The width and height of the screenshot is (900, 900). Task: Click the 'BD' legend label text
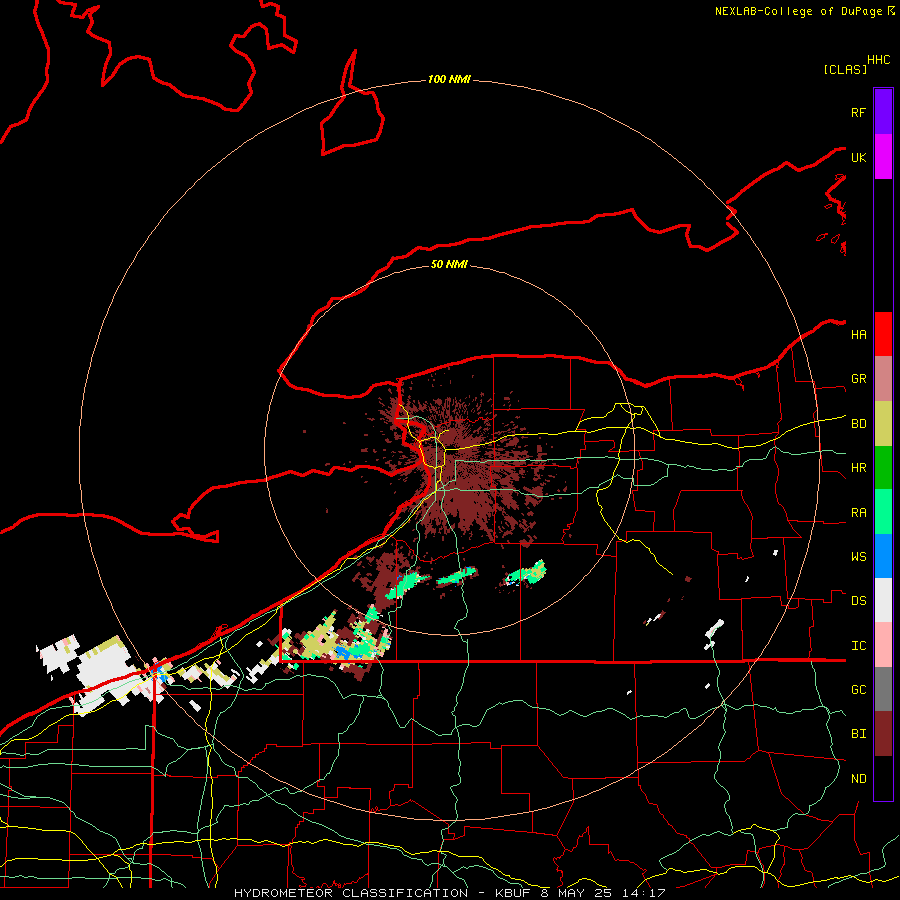[x=858, y=424]
